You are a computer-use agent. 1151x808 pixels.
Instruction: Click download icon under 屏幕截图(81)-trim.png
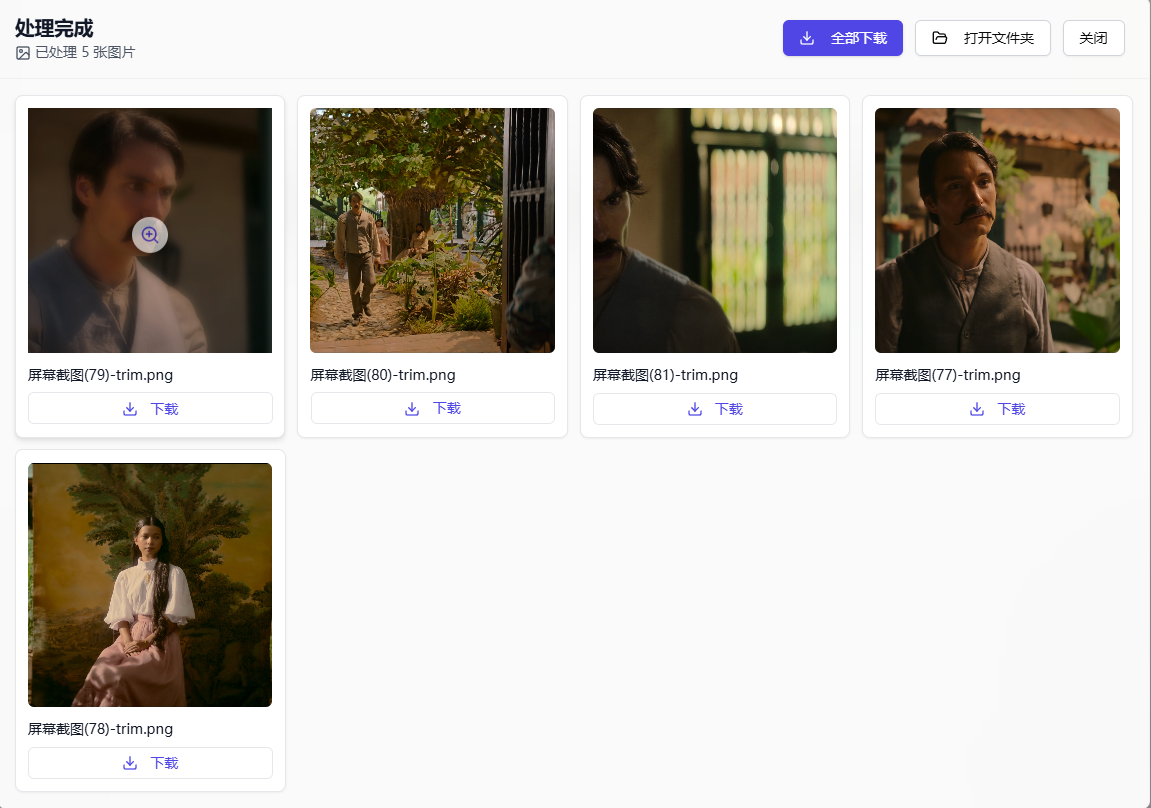tap(695, 409)
